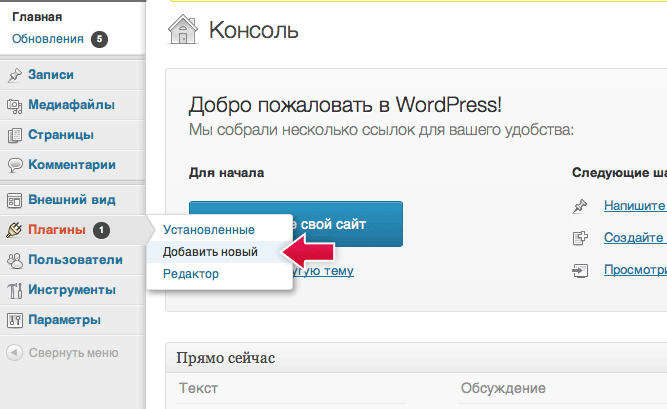667x409 pixels.
Task: Follow the Создайте link
Action: 635,237
